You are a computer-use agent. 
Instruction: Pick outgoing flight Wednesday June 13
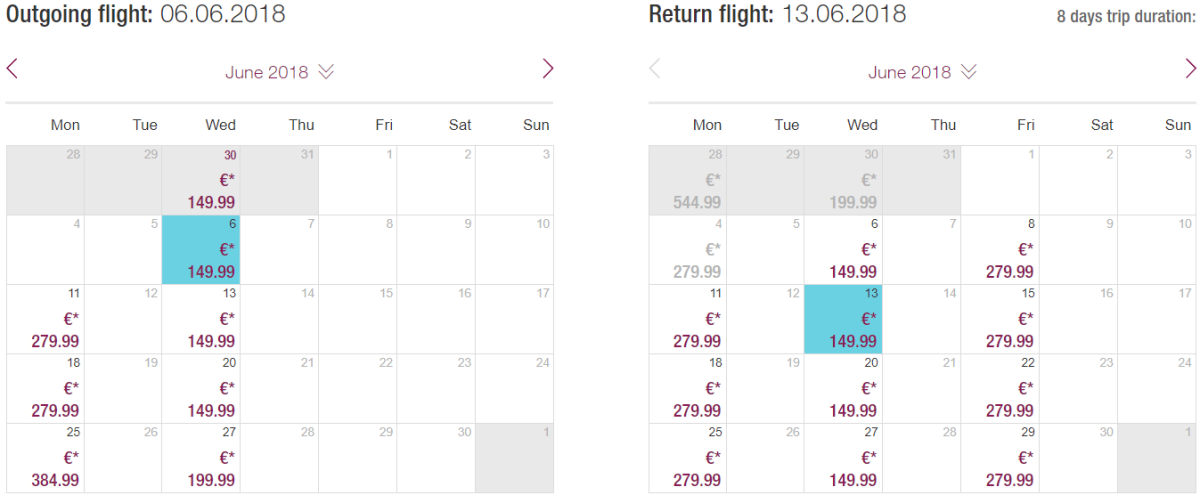[x=201, y=319]
